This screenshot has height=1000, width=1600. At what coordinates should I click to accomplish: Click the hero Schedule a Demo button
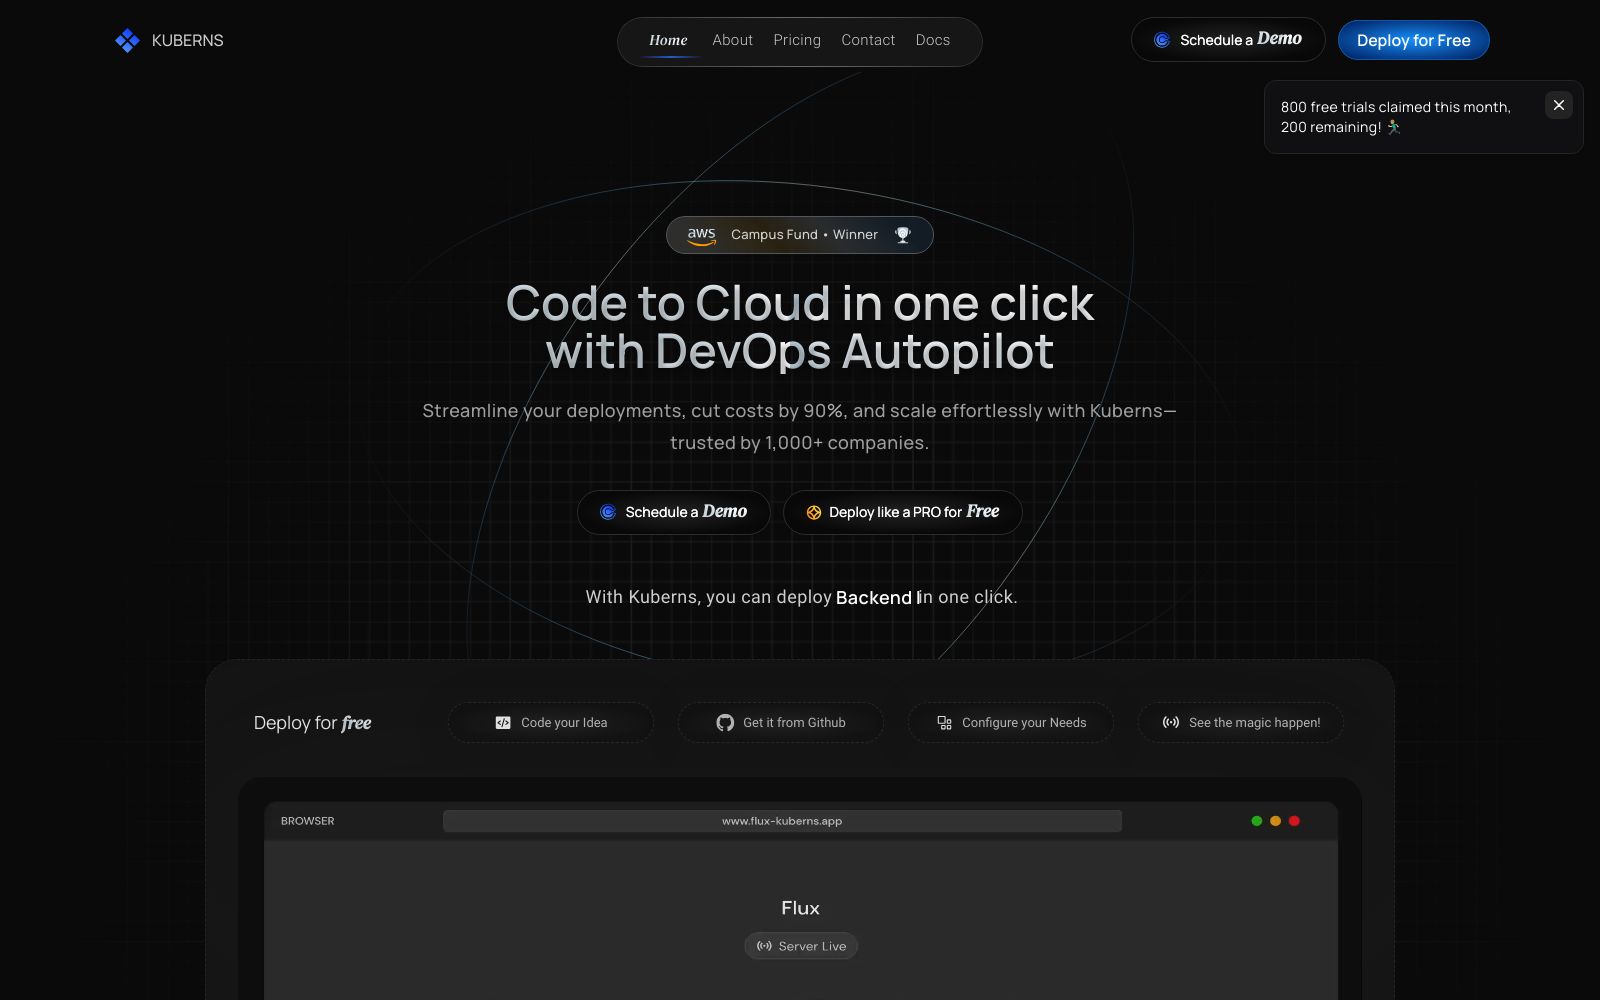coord(674,512)
